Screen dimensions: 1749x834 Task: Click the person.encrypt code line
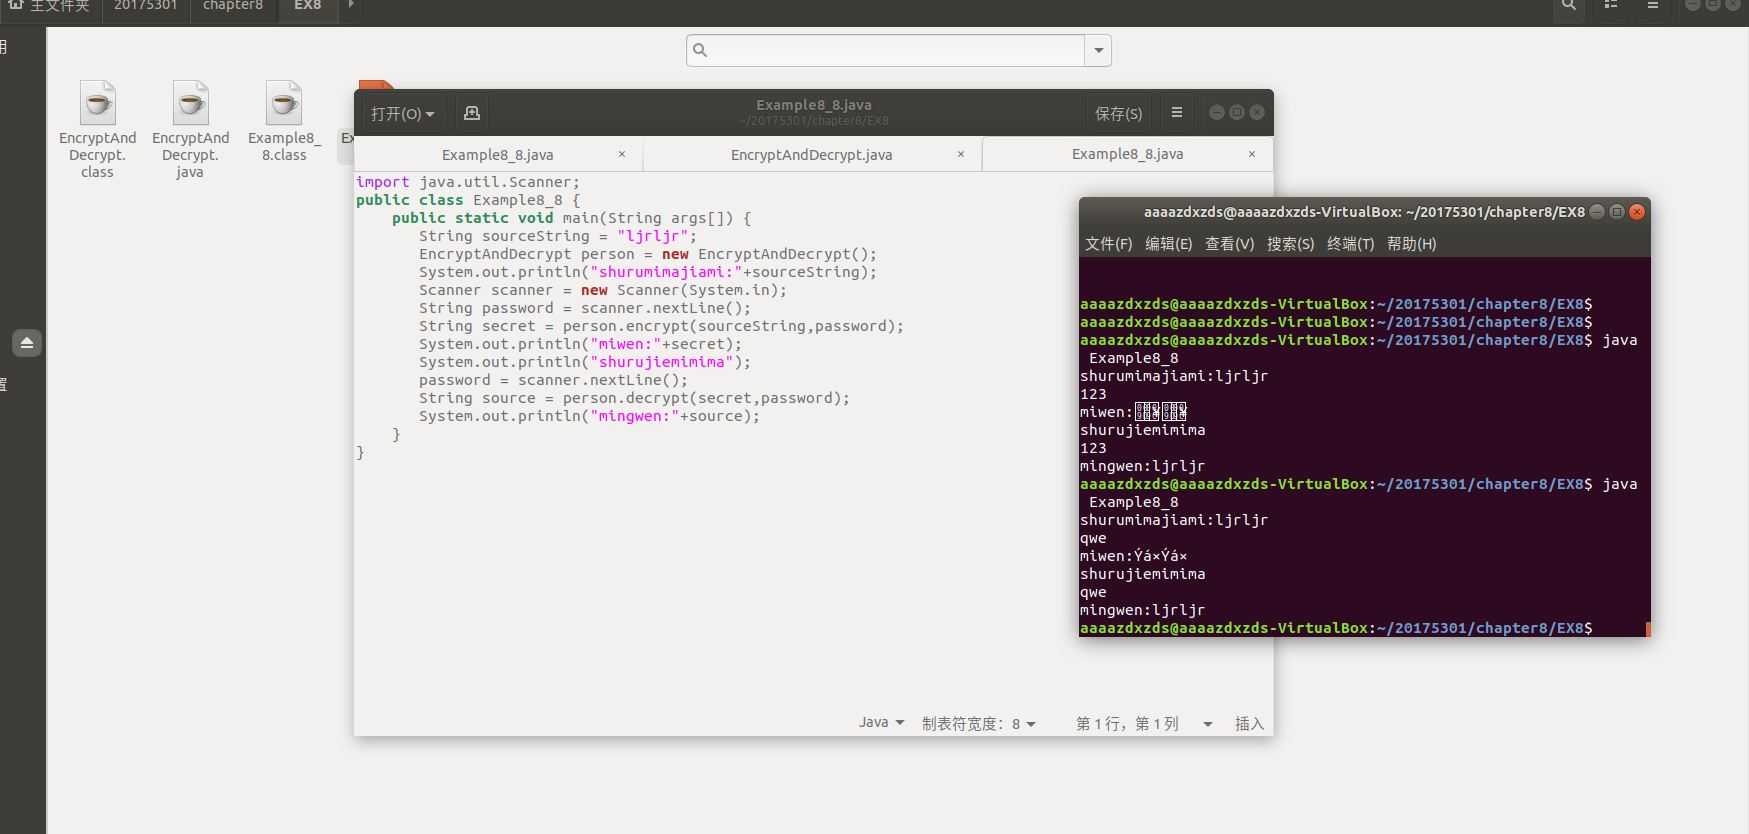coord(661,326)
